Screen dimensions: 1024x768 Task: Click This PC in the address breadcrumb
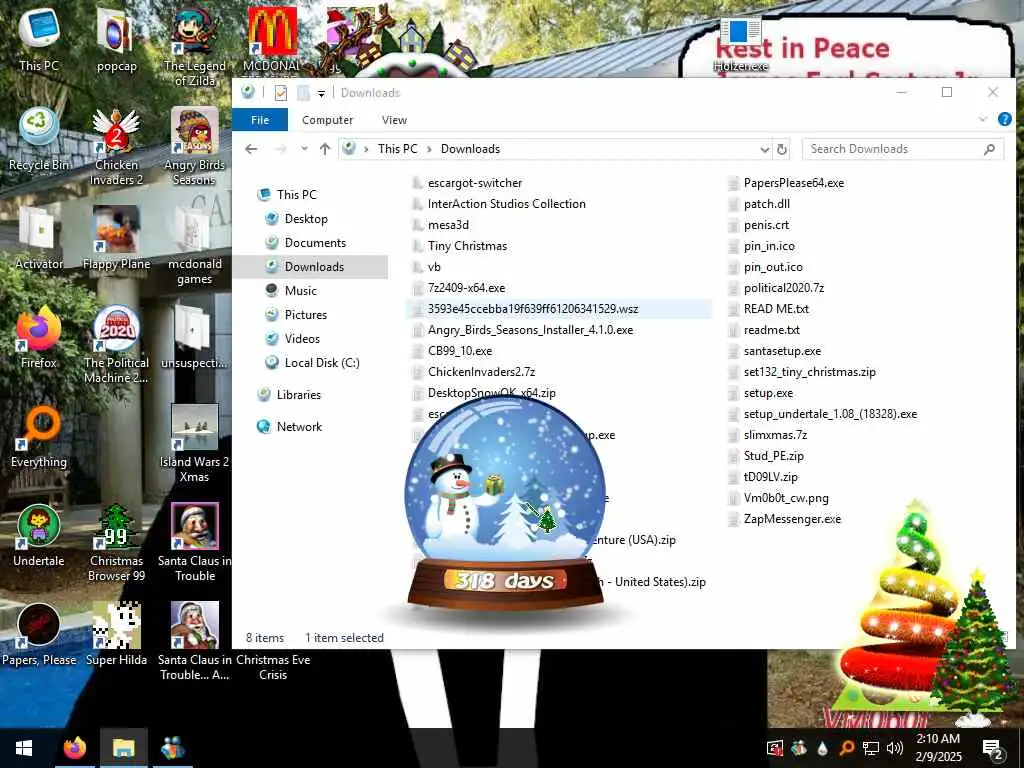click(398, 149)
